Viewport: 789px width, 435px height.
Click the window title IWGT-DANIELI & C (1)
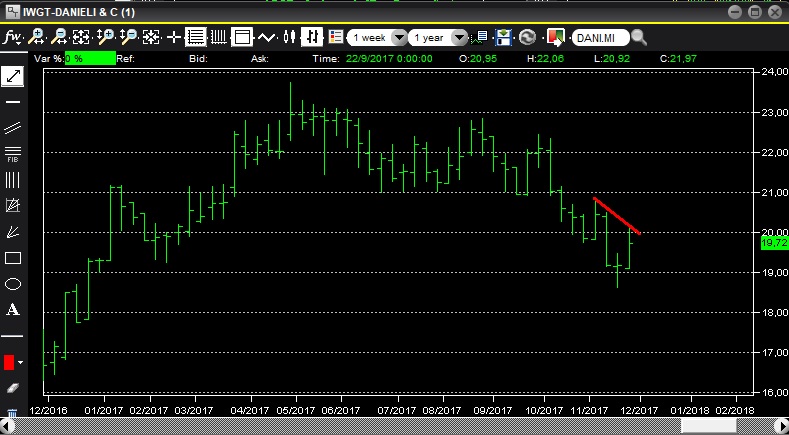[78, 12]
